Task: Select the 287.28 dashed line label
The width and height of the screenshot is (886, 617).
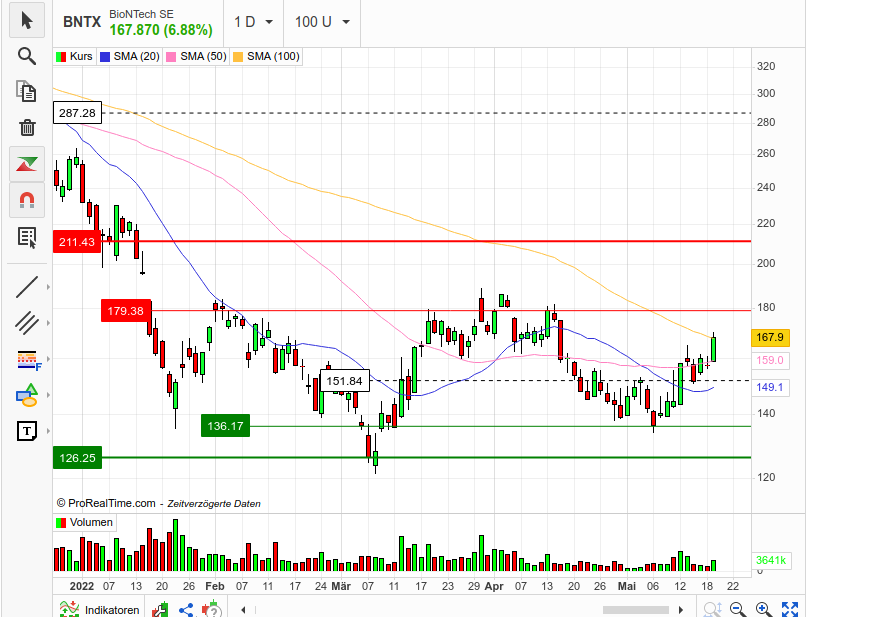Action: tap(77, 113)
